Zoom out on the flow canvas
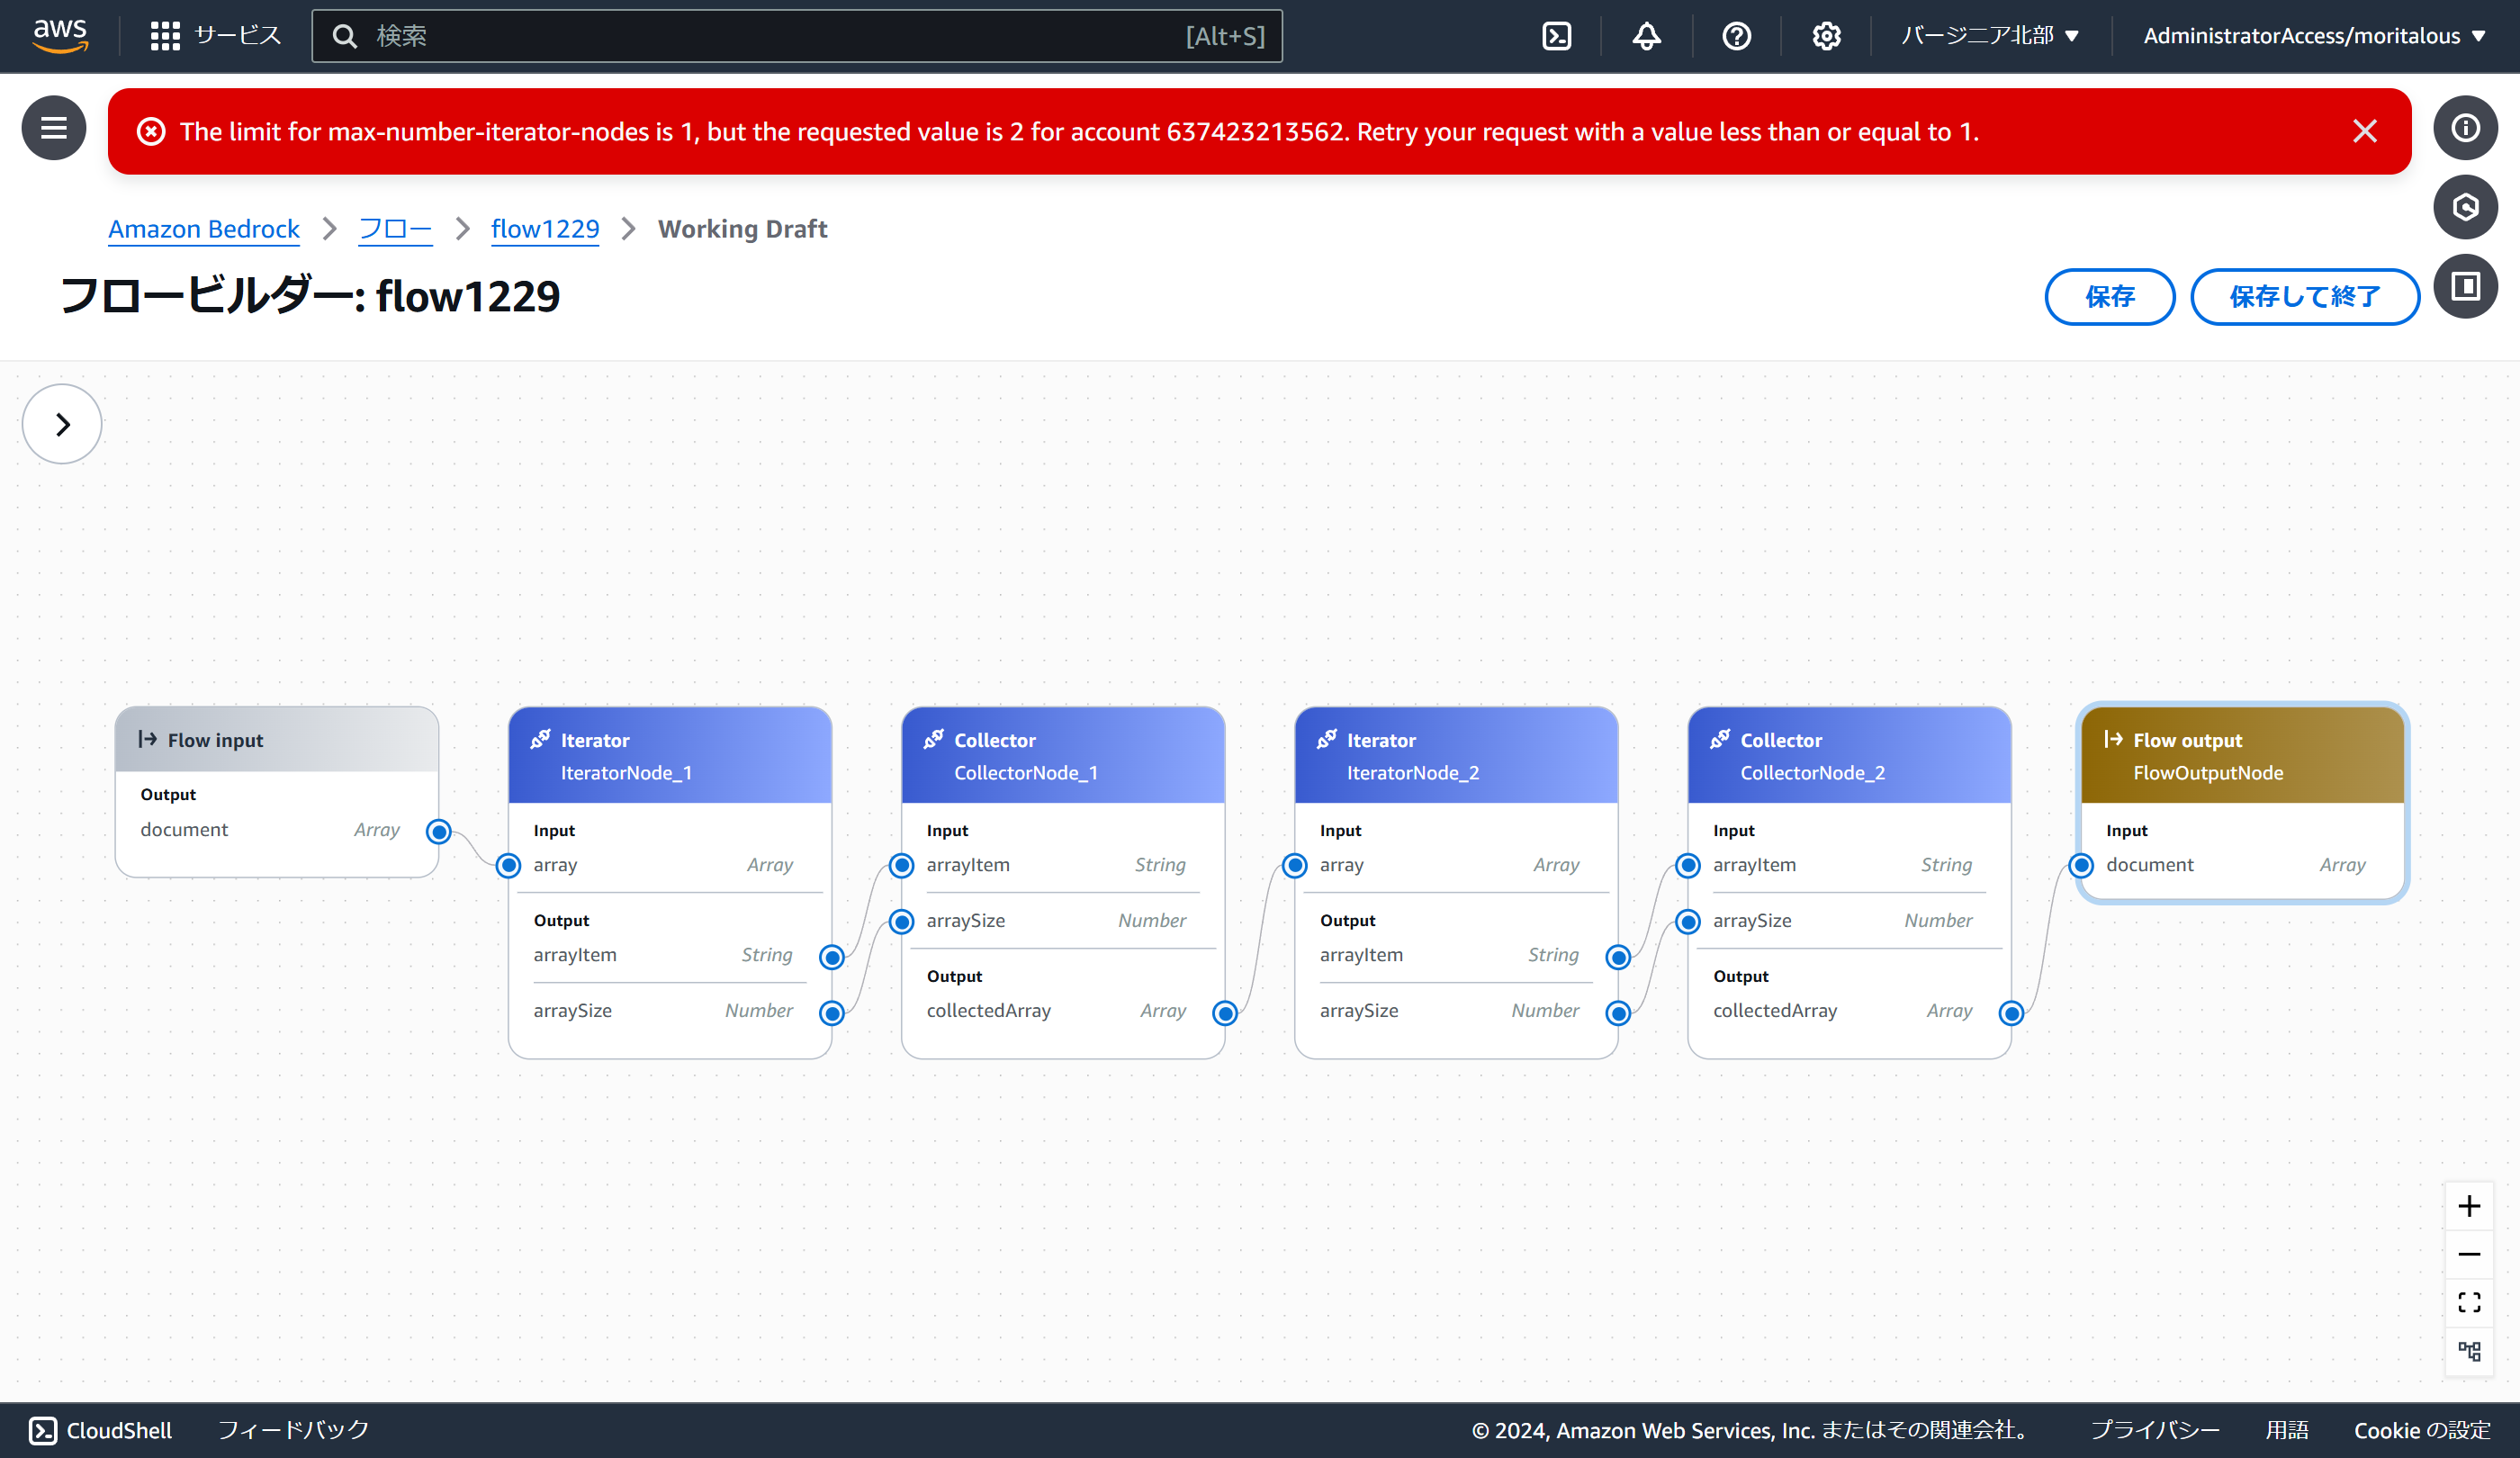 click(2468, 1254)
